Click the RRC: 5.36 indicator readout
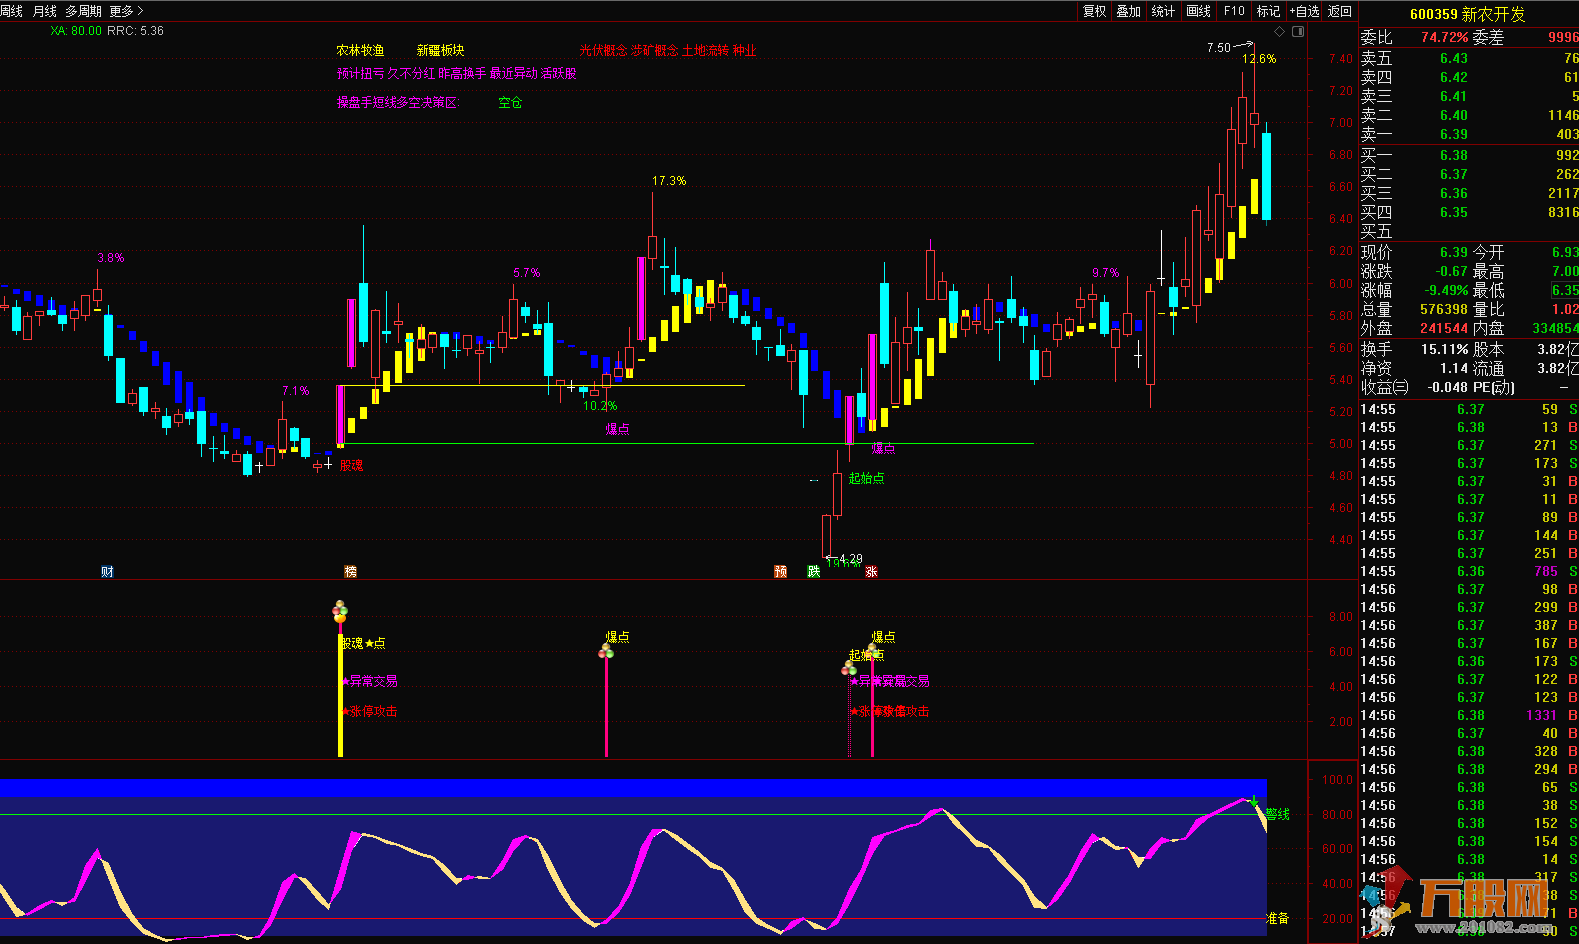The height and width of the screenshot is (944, 1579). (x=135, y=31)
